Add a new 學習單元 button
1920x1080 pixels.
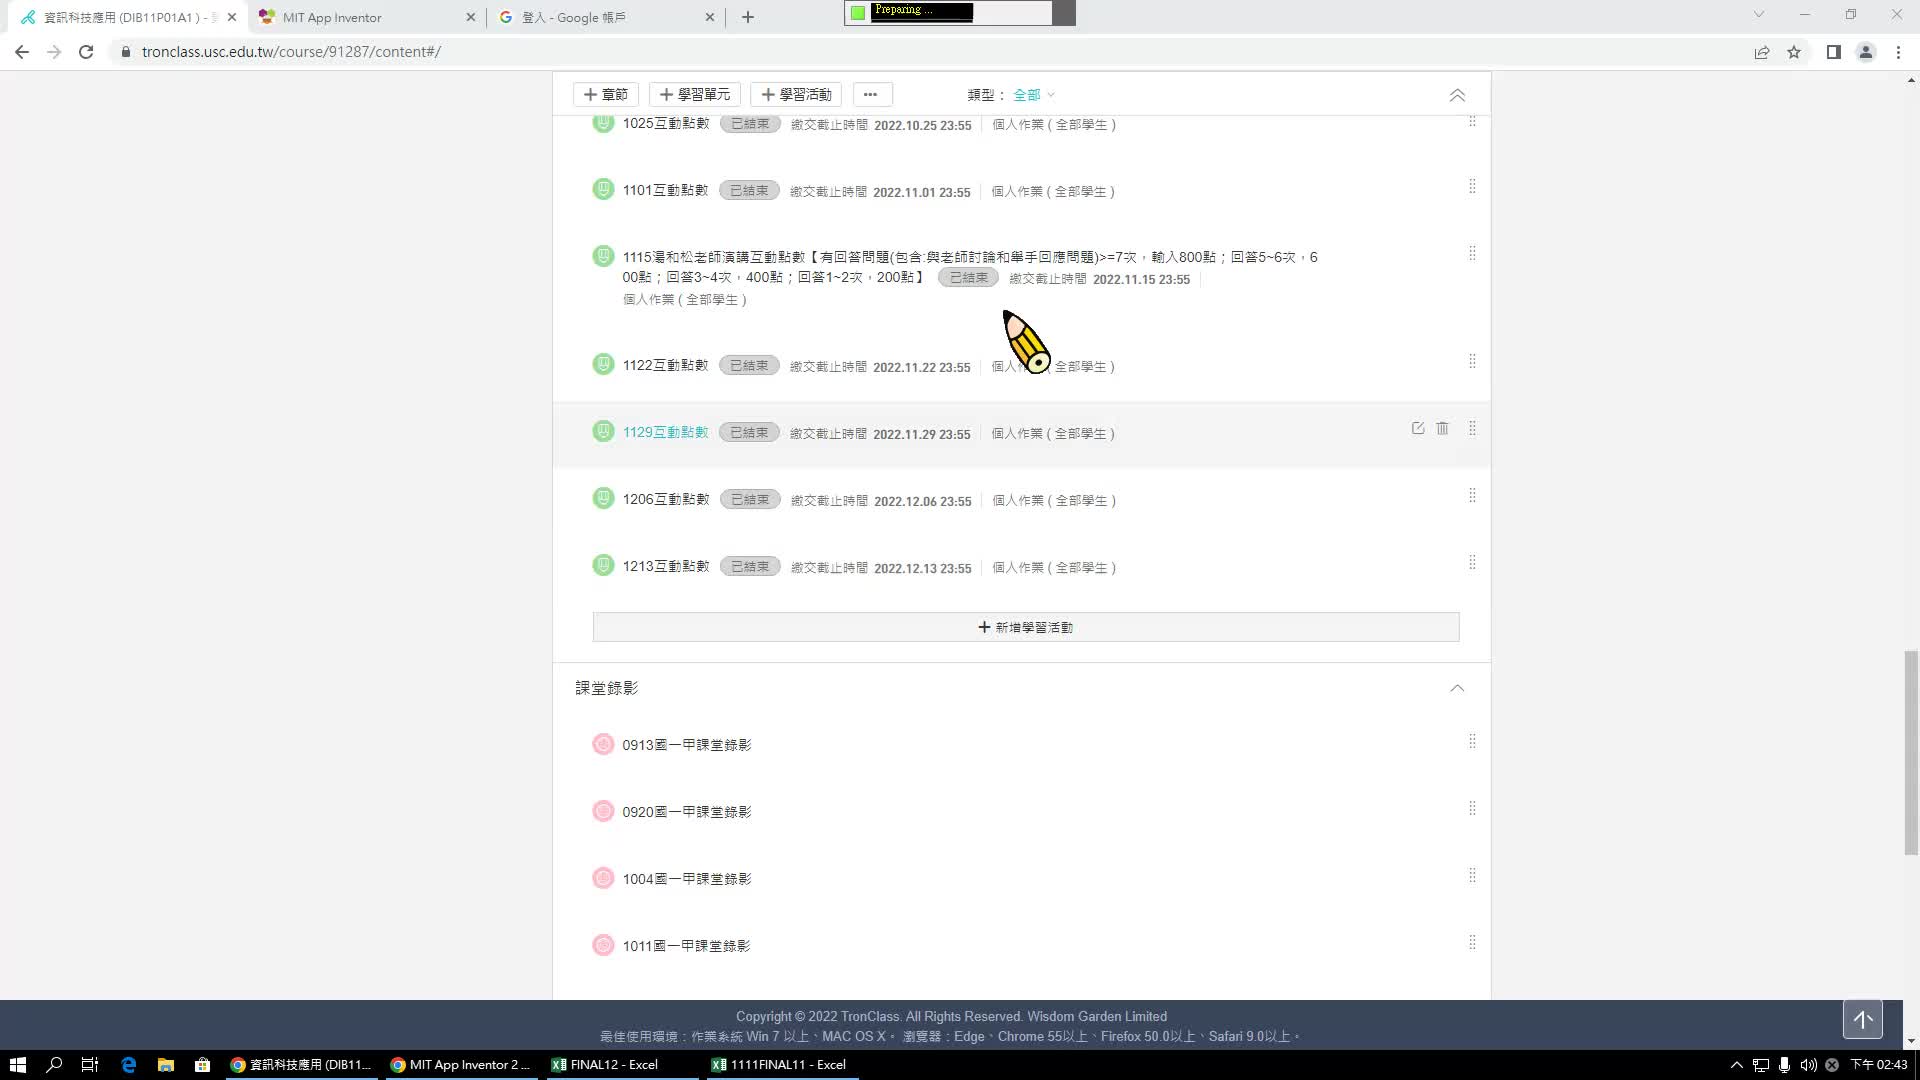click(695, 94)
